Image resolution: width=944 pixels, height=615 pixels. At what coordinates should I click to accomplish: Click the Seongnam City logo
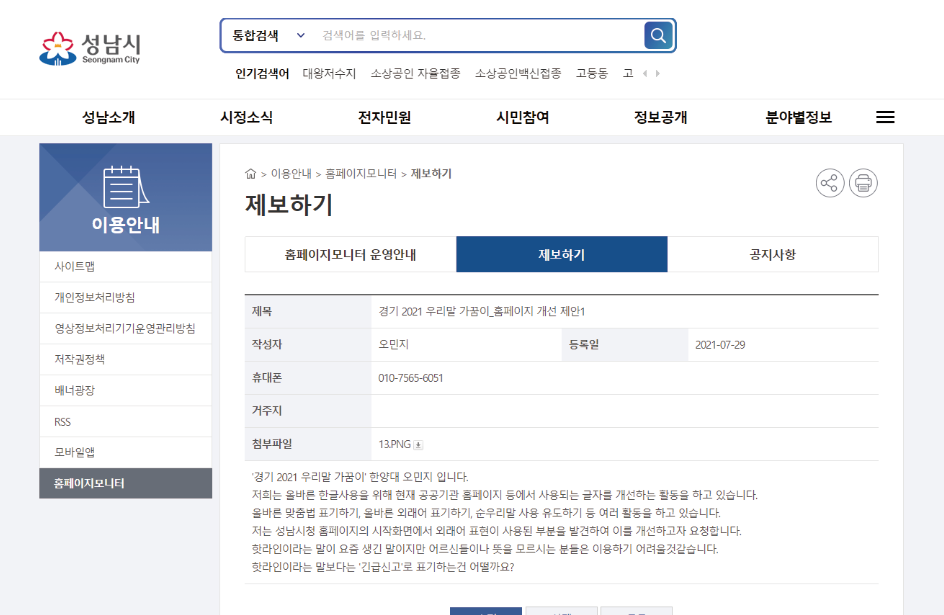(91, 48)
